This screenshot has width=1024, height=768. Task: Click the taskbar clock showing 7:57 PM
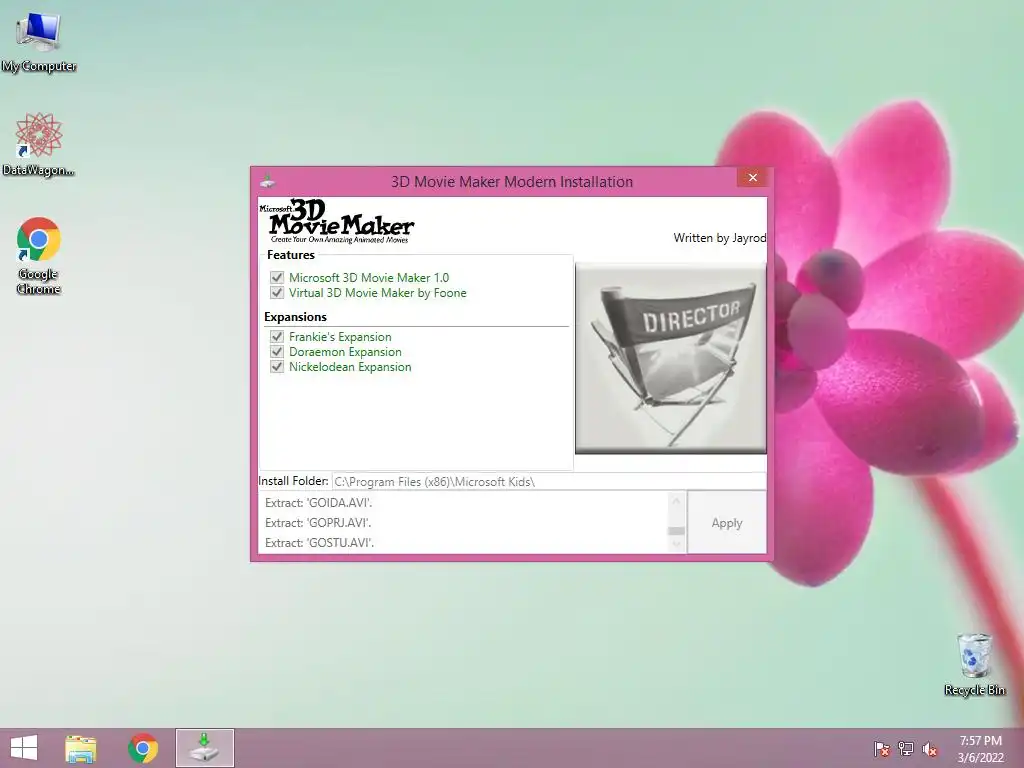pyautogui.click(x=980, y=749)
